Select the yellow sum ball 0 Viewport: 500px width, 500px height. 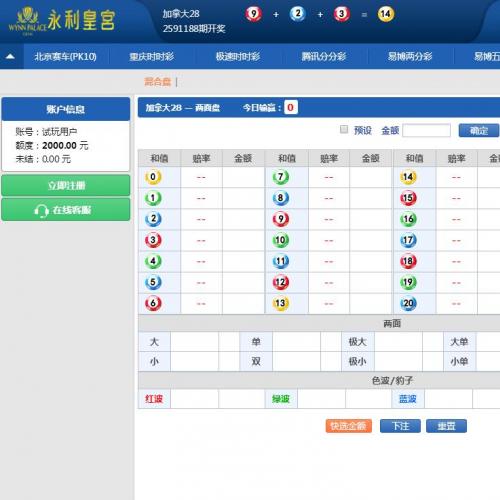click(153, 177)
